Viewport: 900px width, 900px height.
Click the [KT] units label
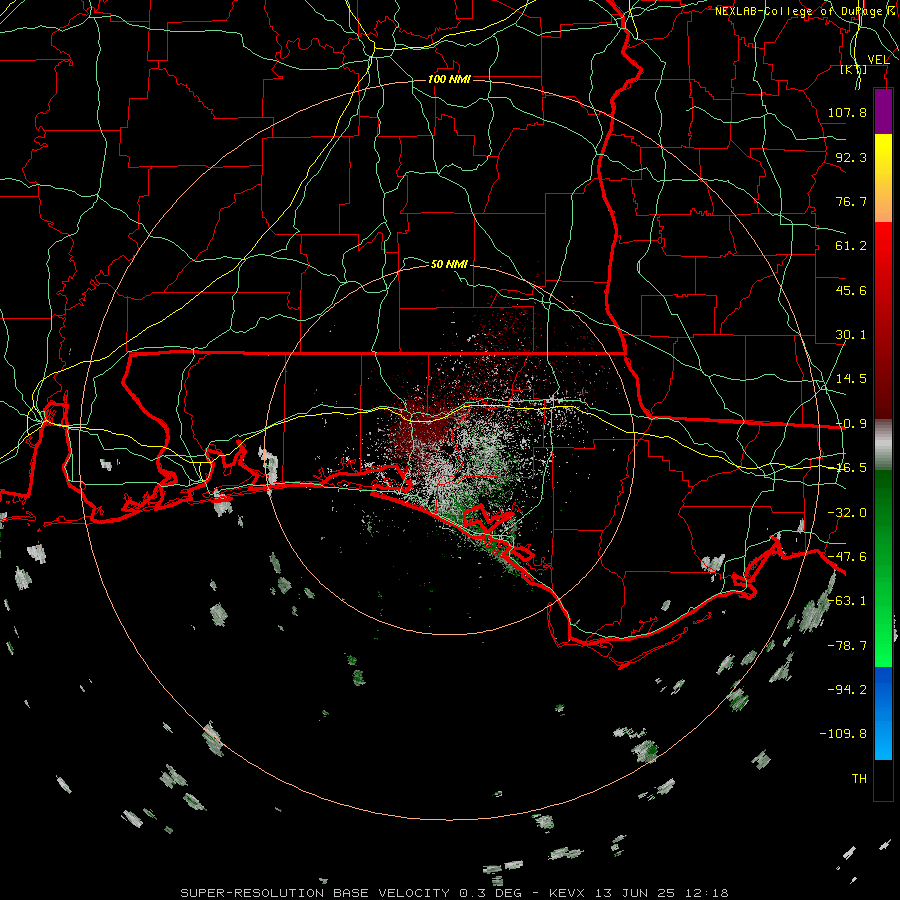tap(854, 69)
